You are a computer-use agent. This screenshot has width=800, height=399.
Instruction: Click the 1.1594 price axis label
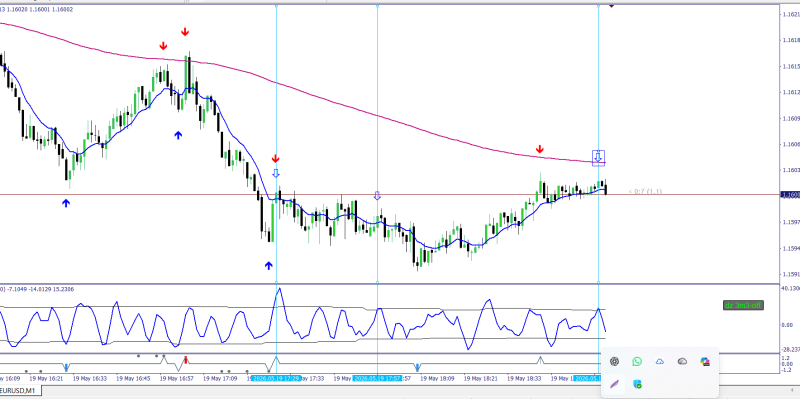pos(790,248)
